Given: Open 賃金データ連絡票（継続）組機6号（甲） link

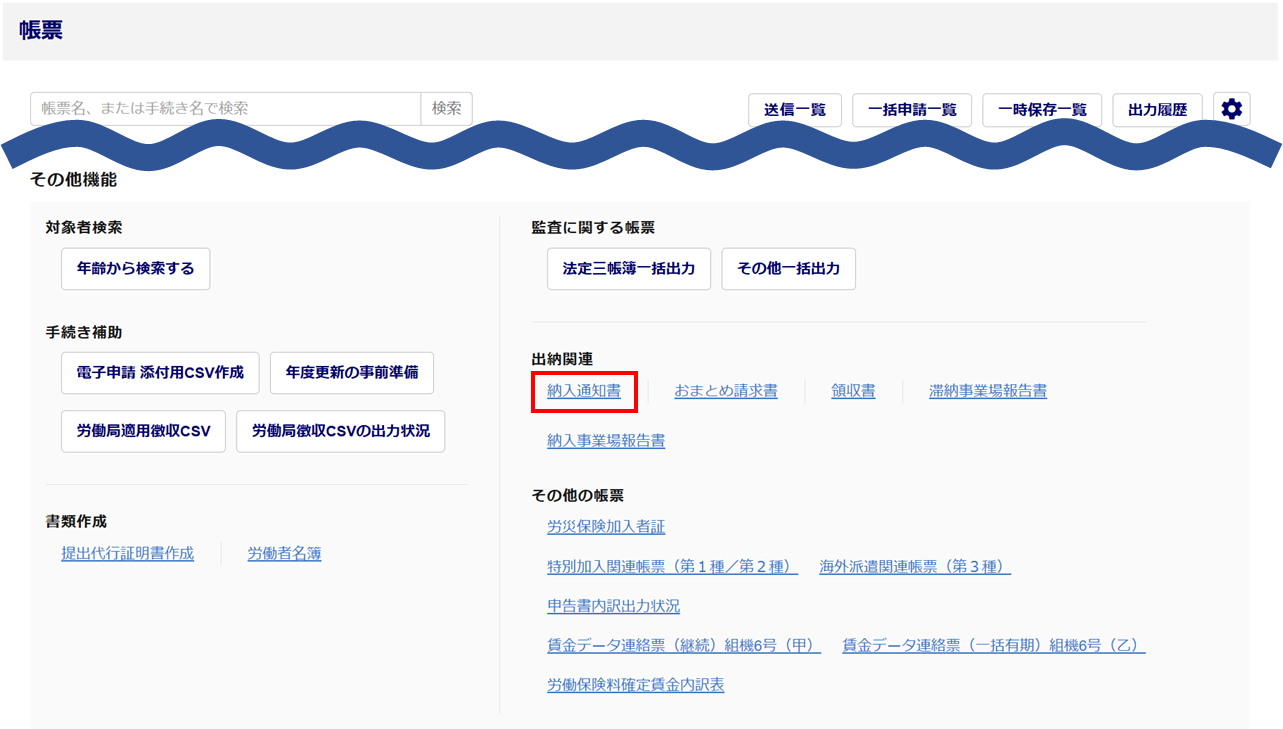Looking at the screenshot, I should (x=684, y=645).
